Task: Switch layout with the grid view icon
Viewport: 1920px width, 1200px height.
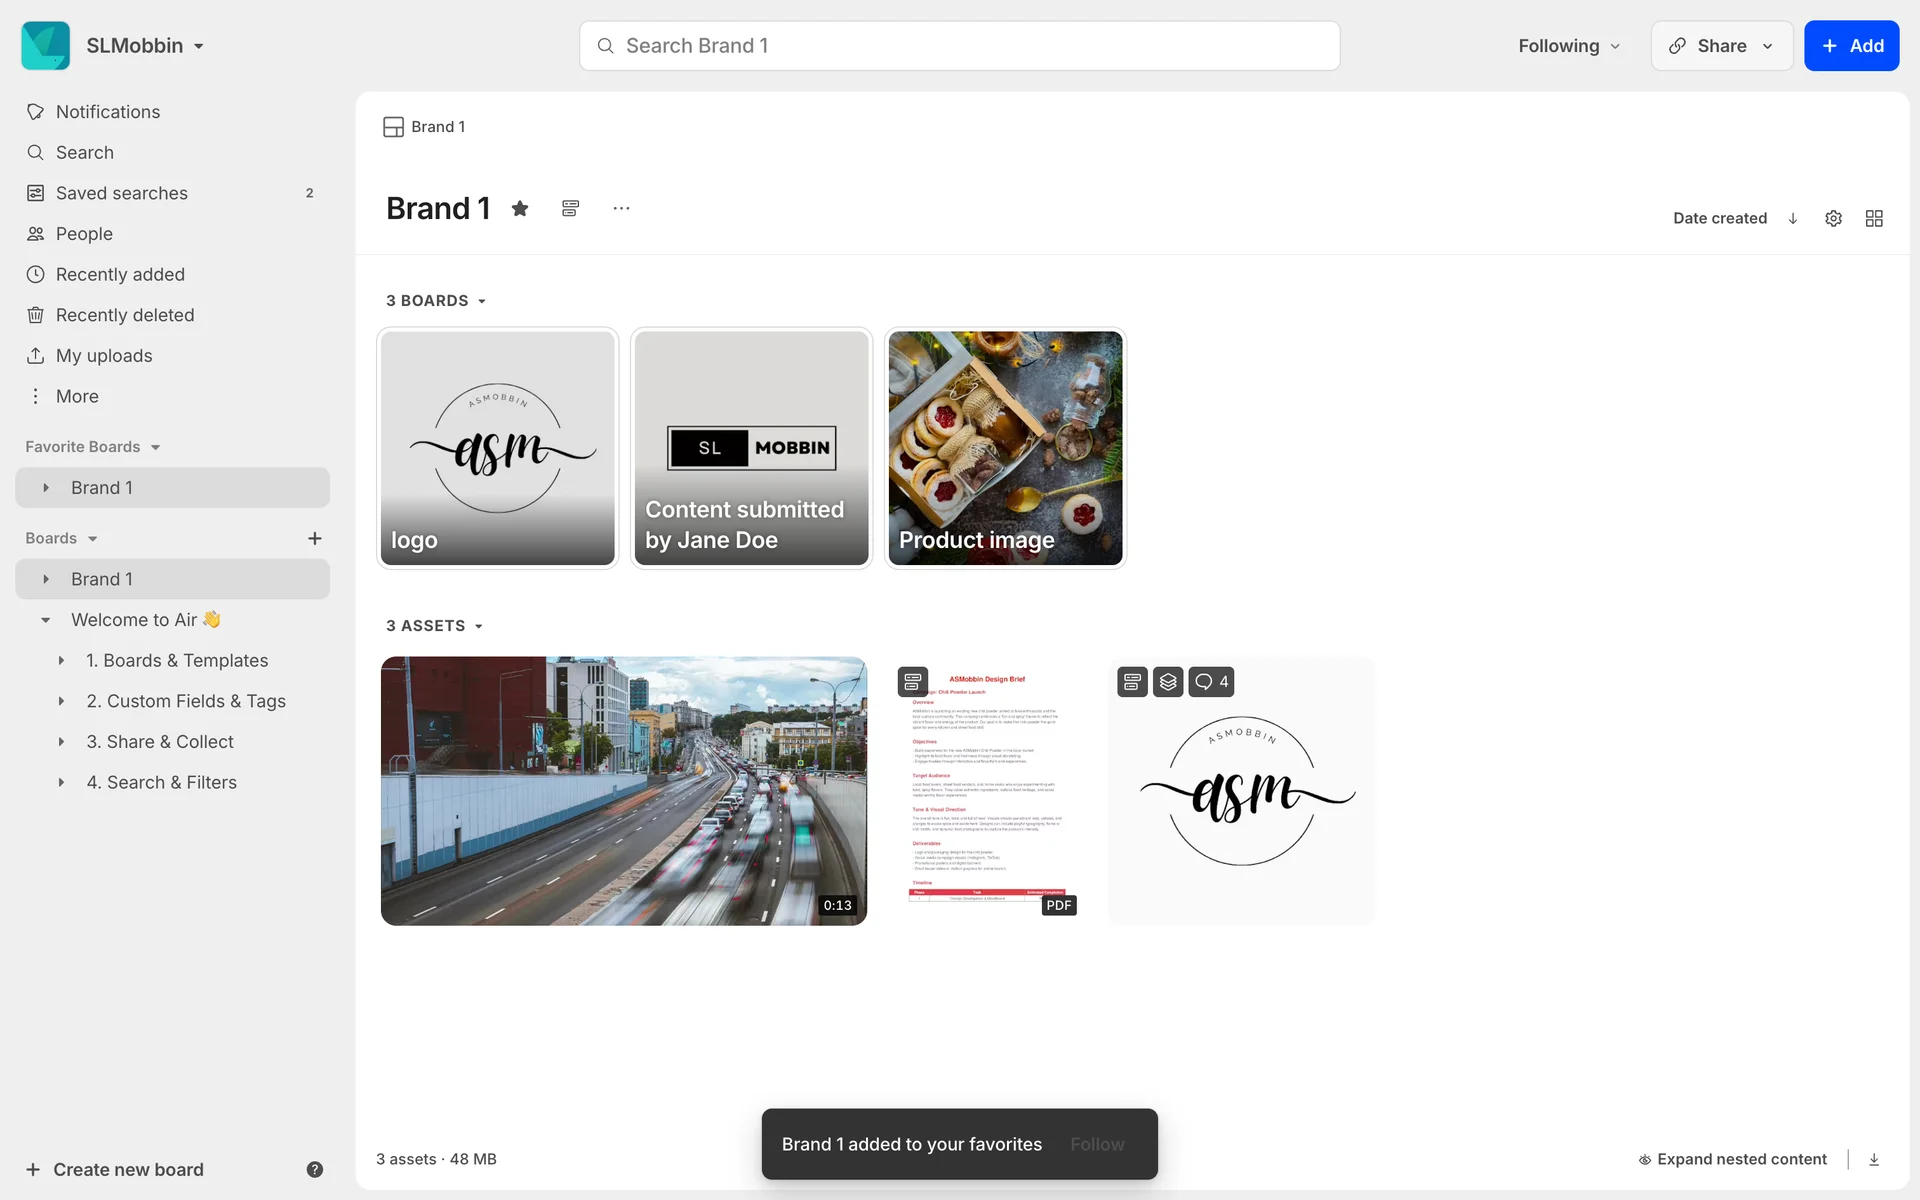Action: click(x=1874, y=218)
